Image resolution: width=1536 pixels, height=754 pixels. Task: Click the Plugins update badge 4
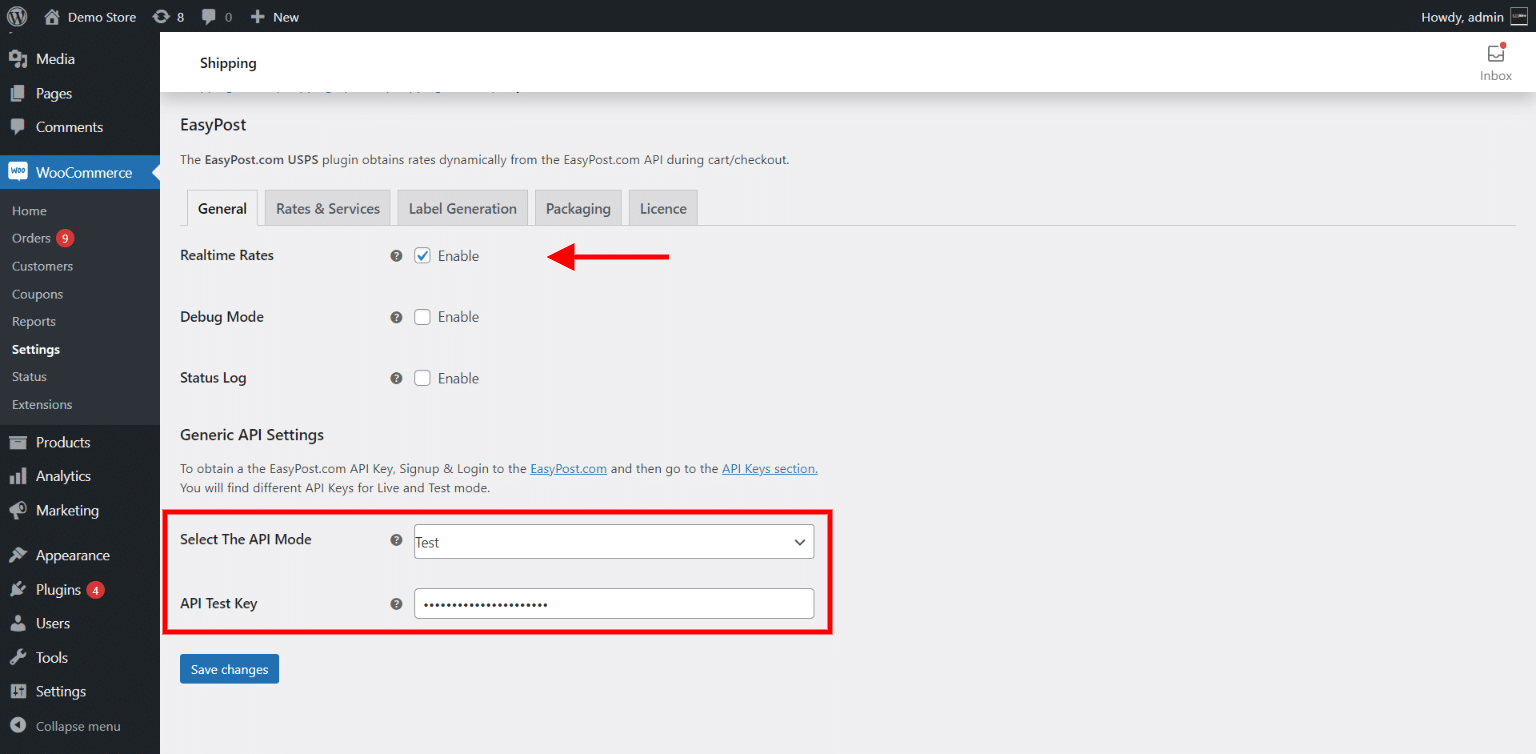[x=95, y=590]
